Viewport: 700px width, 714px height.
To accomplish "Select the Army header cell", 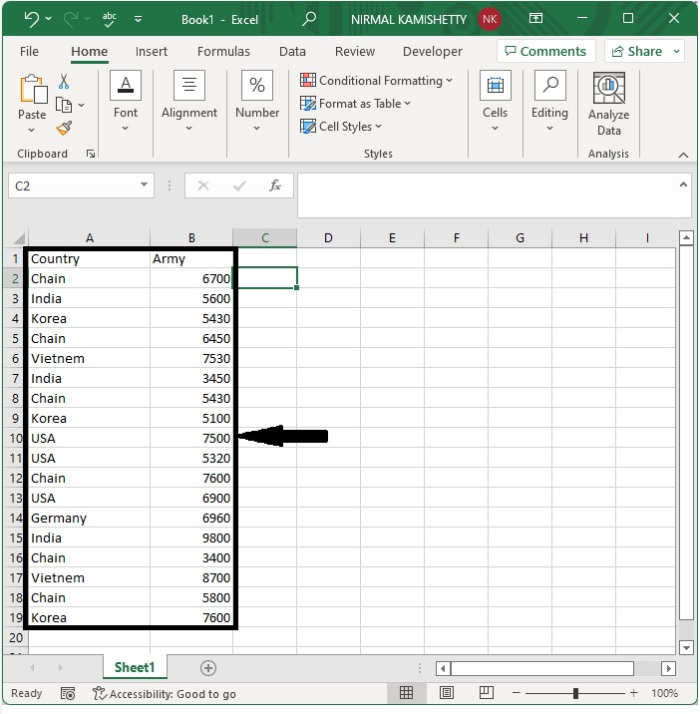I will click(x=191, y=259).
